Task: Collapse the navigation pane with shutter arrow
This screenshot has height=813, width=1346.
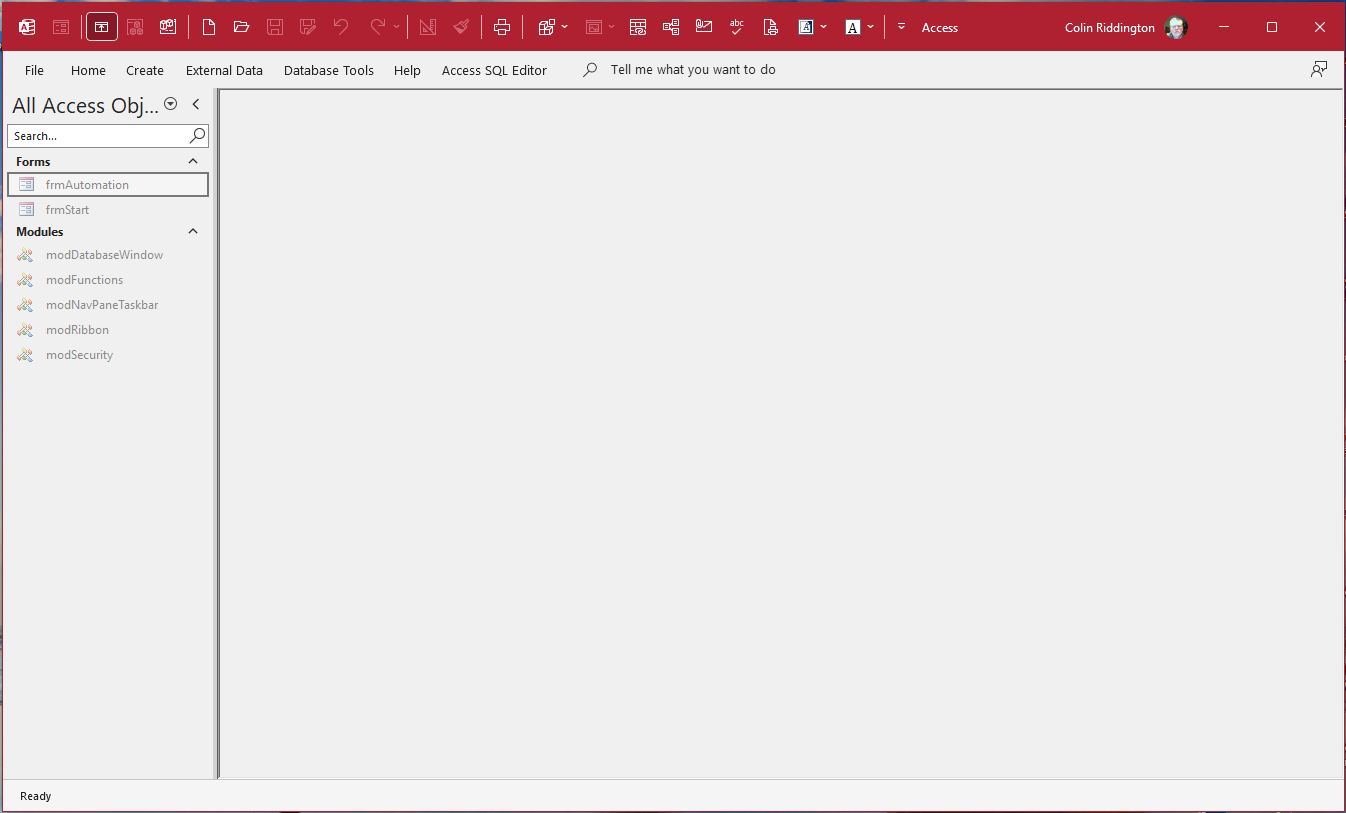Action: click(x=196, y=104)
